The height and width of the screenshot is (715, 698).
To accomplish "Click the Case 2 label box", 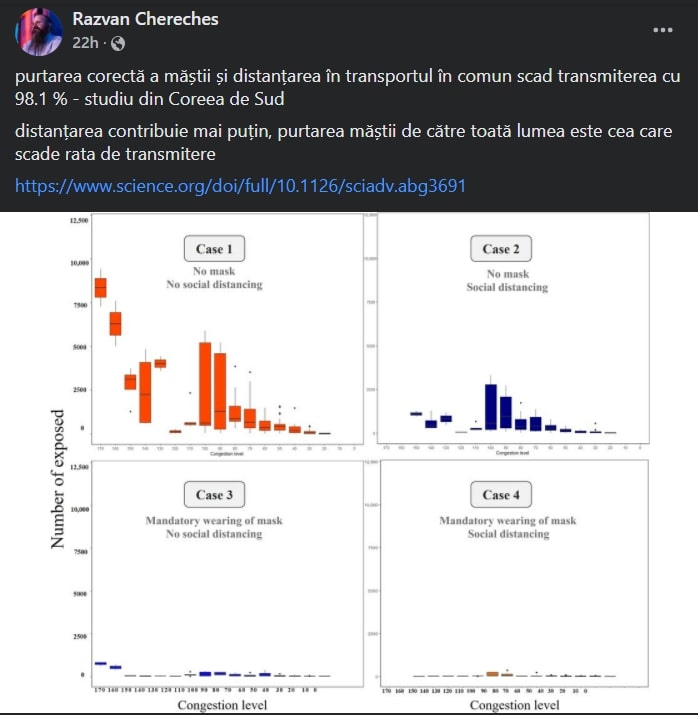I will tap(501, 249).
